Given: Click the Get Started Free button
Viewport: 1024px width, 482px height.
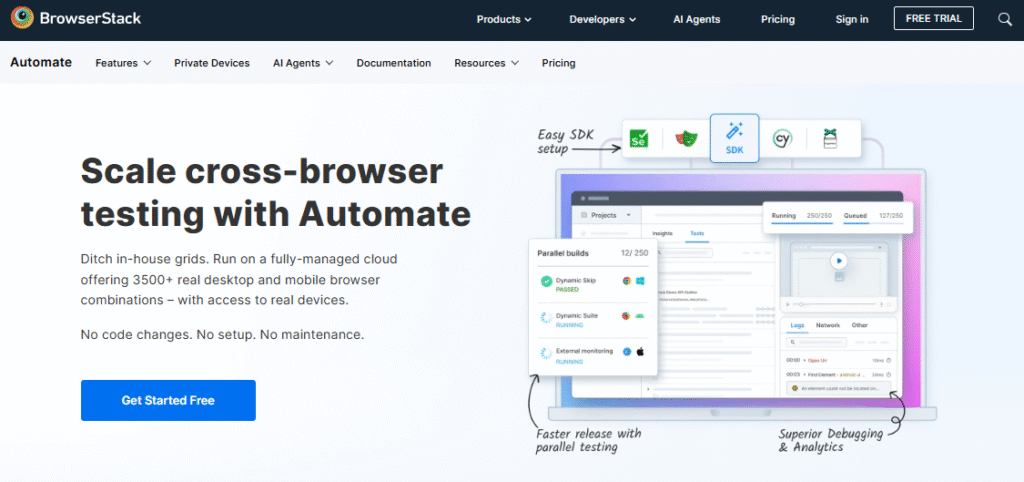Looking at the screenshot, I should 168,400.
